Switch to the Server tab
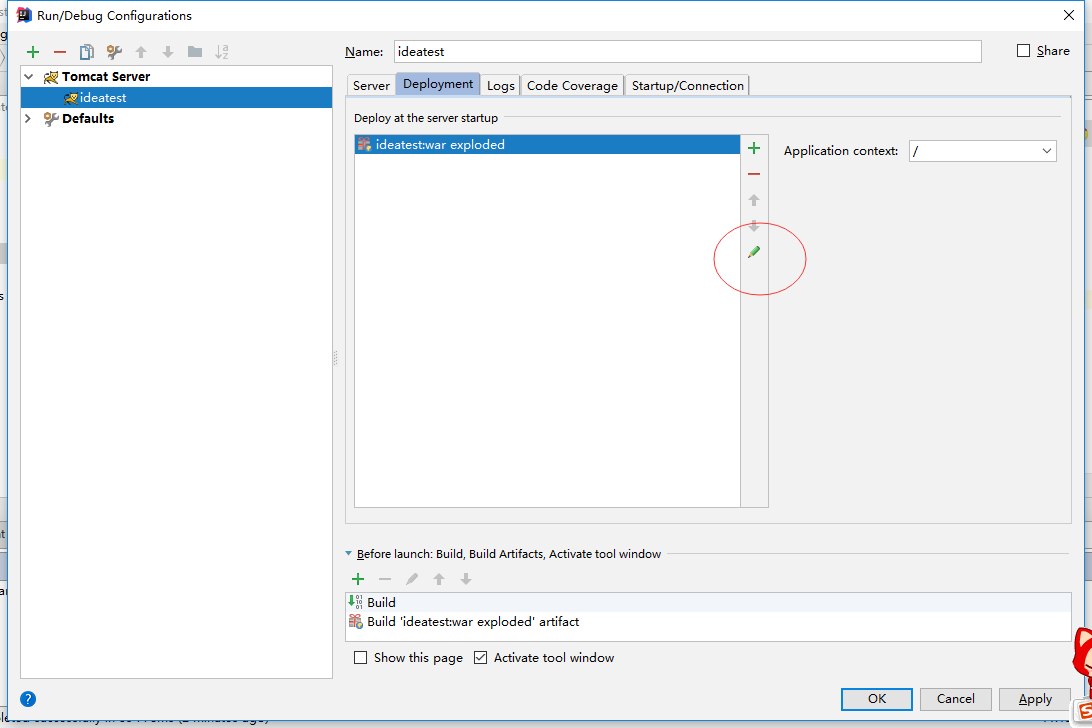1092x728 pixels. (371, 86)
